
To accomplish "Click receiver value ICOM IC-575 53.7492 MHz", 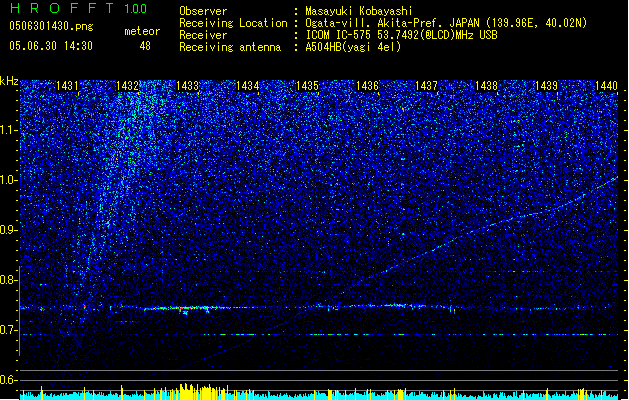I will click(x=401, y=35).
